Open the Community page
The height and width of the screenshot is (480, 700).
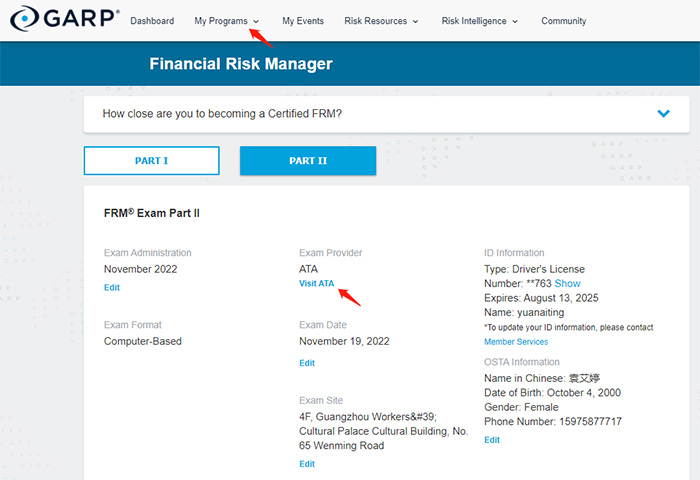[563, 21]
